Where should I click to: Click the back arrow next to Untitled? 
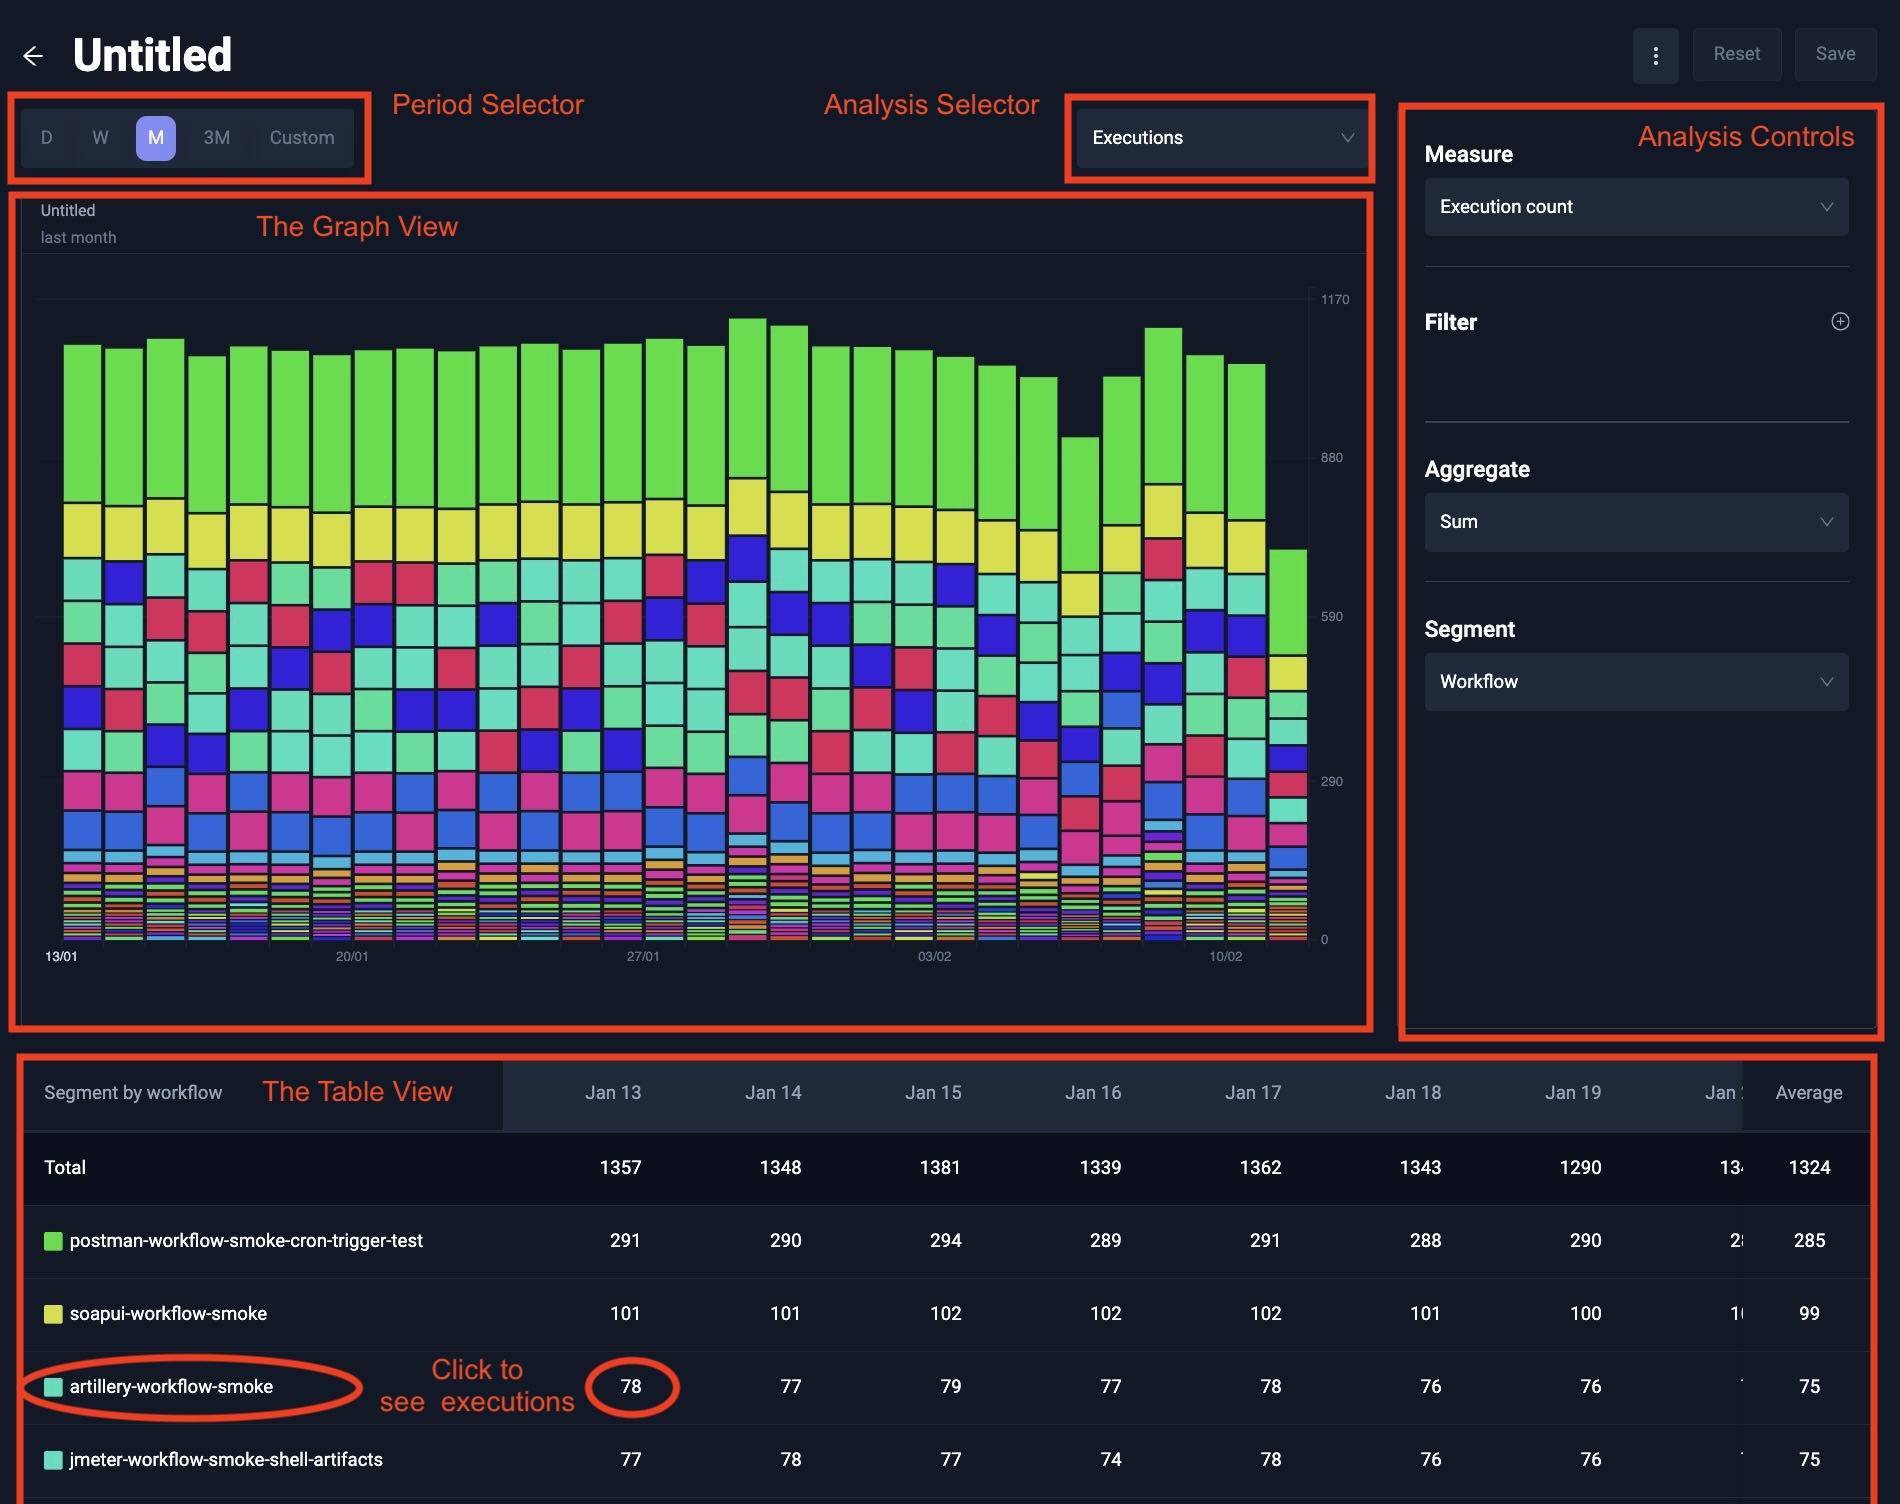tap(33, 56)
